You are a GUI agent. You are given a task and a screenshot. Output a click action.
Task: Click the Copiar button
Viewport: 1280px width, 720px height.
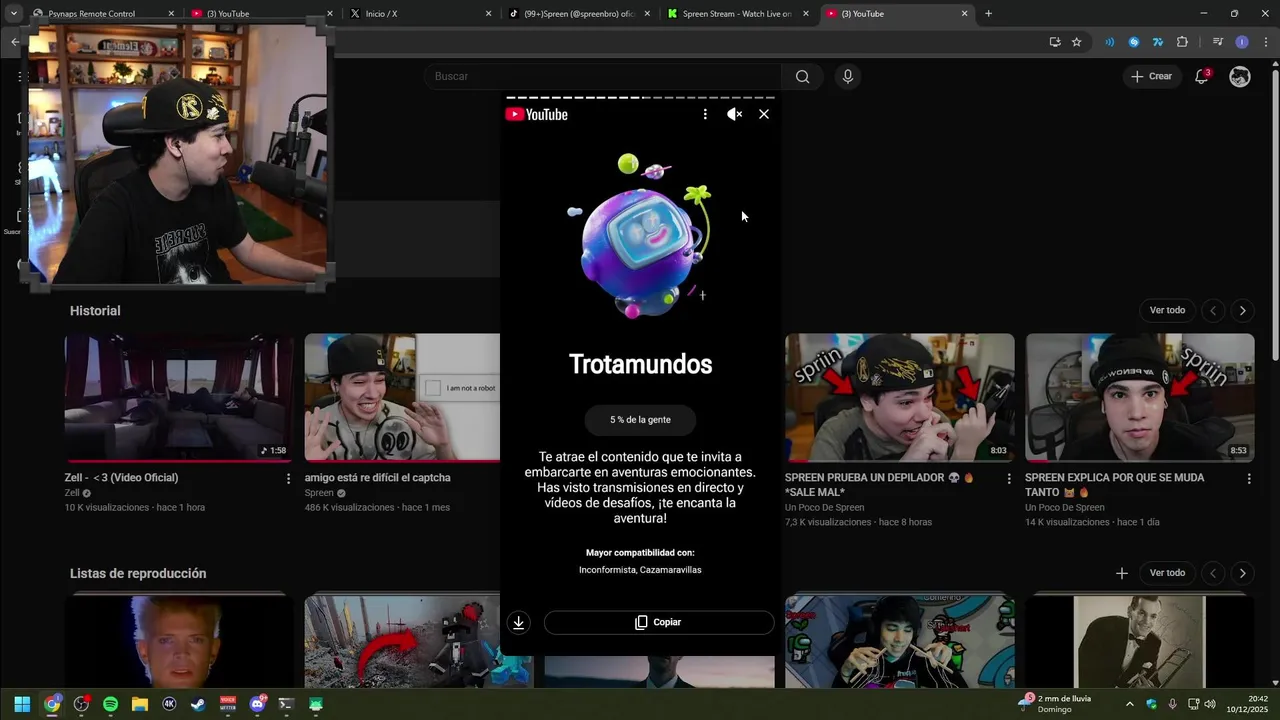659,622
